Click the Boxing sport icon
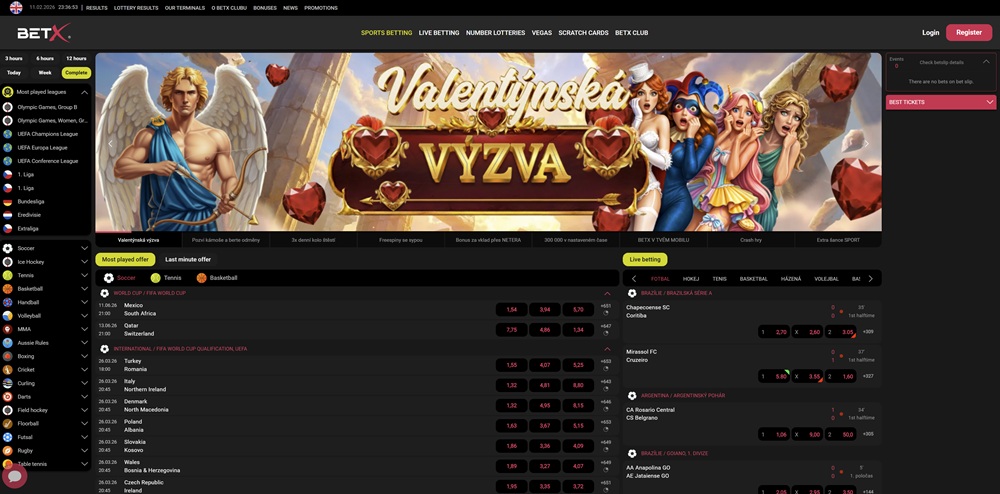Viewport: 1000px width, 494px height. [8, 356]
